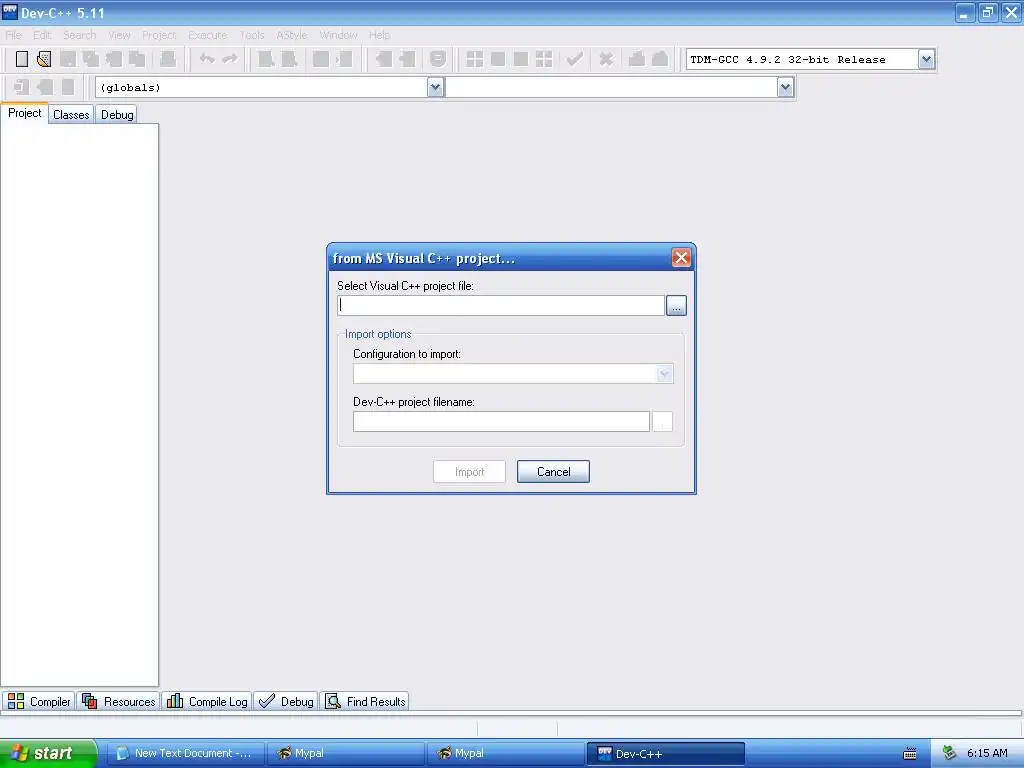Open the Compile Log bottom tab

pyautogui.click(x=207, y=701)
